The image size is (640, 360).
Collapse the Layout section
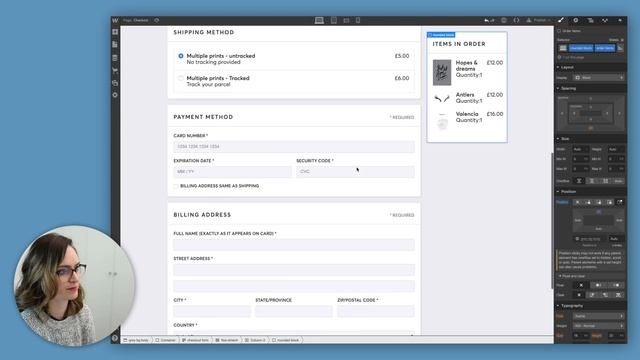coord(566,67)
